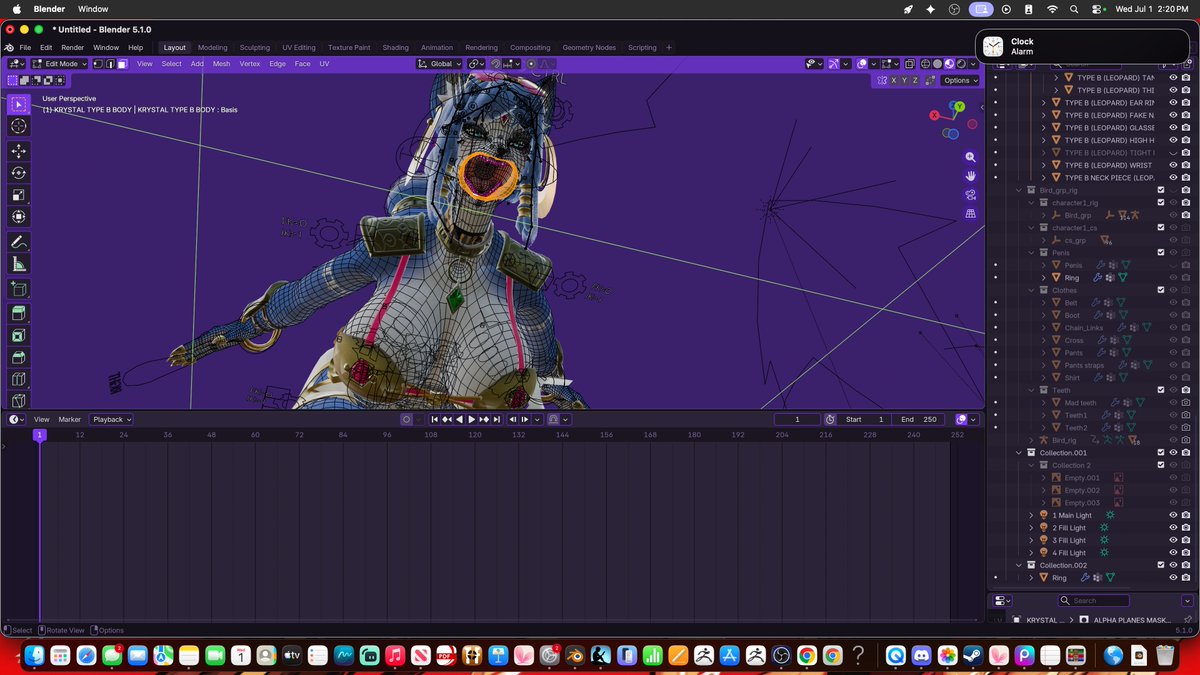Select the Scale tool in toolbar

pos(19,195)
